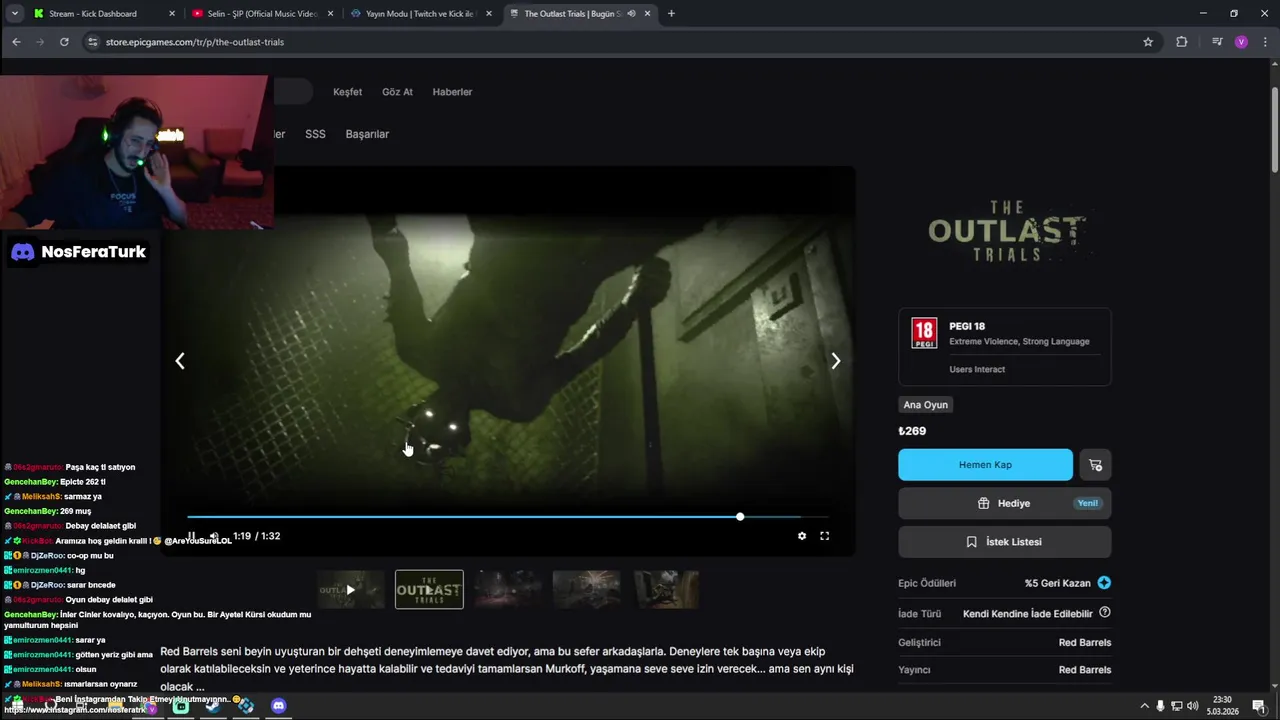Viewport: 1280px width, 720px height.
Task: Click Kendi Kendine İade Edilebilir text
Action: coord(1028,614)
